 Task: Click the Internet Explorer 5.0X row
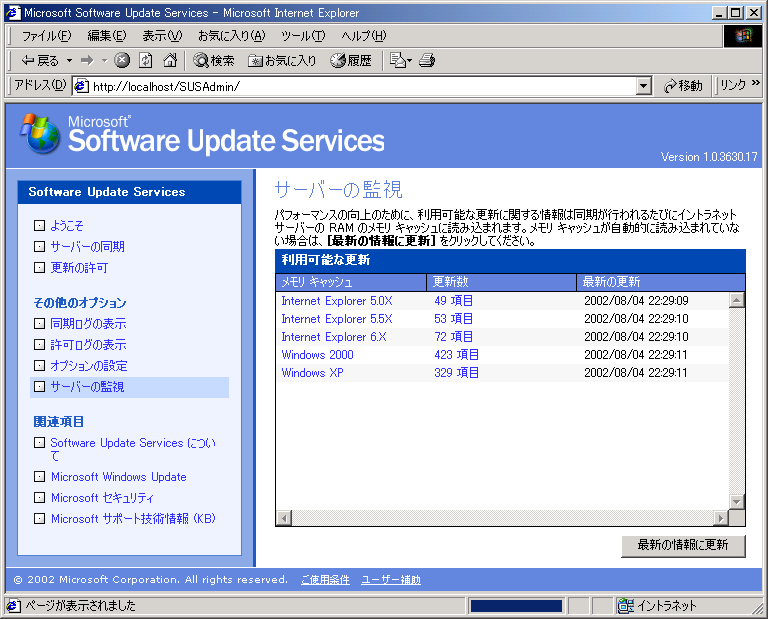502,300
